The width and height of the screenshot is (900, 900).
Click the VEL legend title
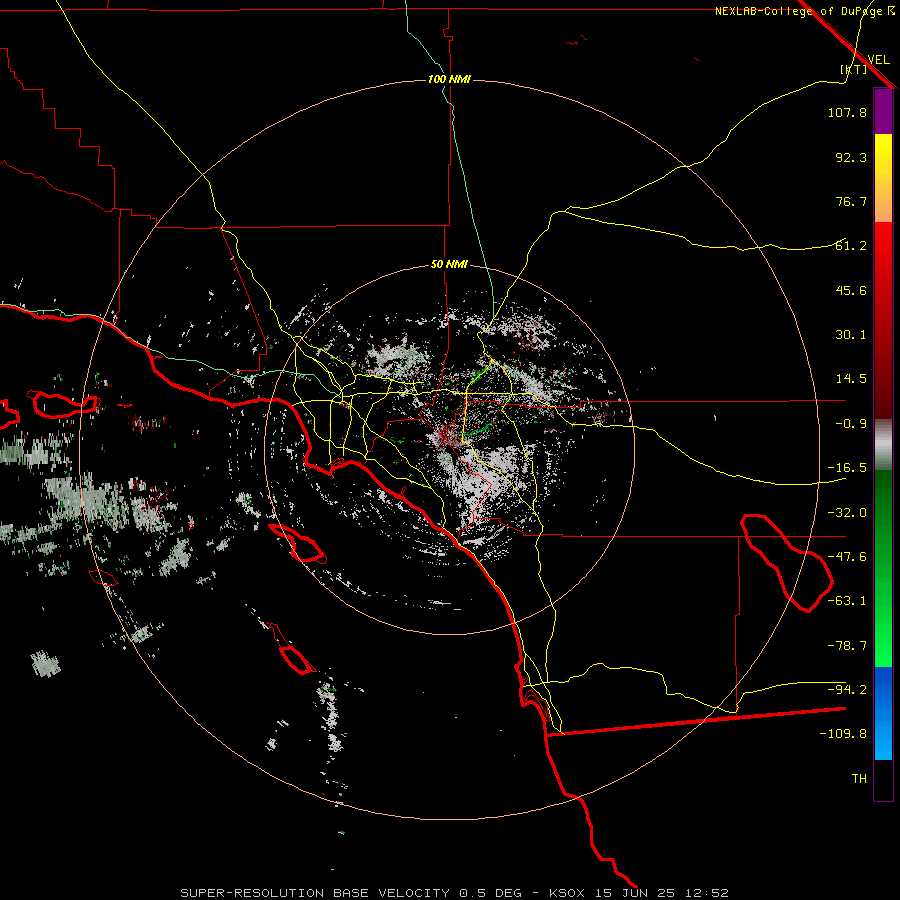pyautogui.click(x=878, y=59)
